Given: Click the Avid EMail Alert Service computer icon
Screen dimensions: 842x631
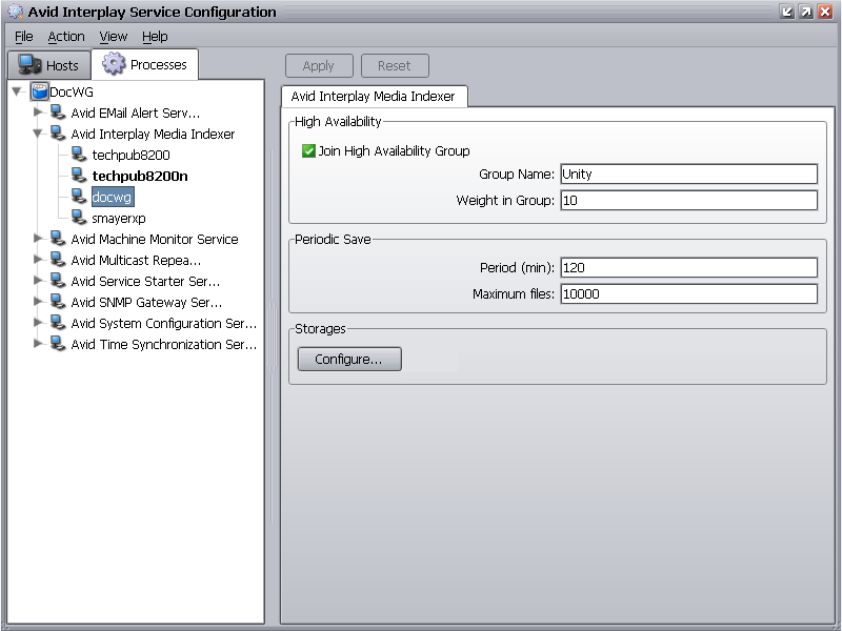Looking at the screenshot, I should coord(57,112).
